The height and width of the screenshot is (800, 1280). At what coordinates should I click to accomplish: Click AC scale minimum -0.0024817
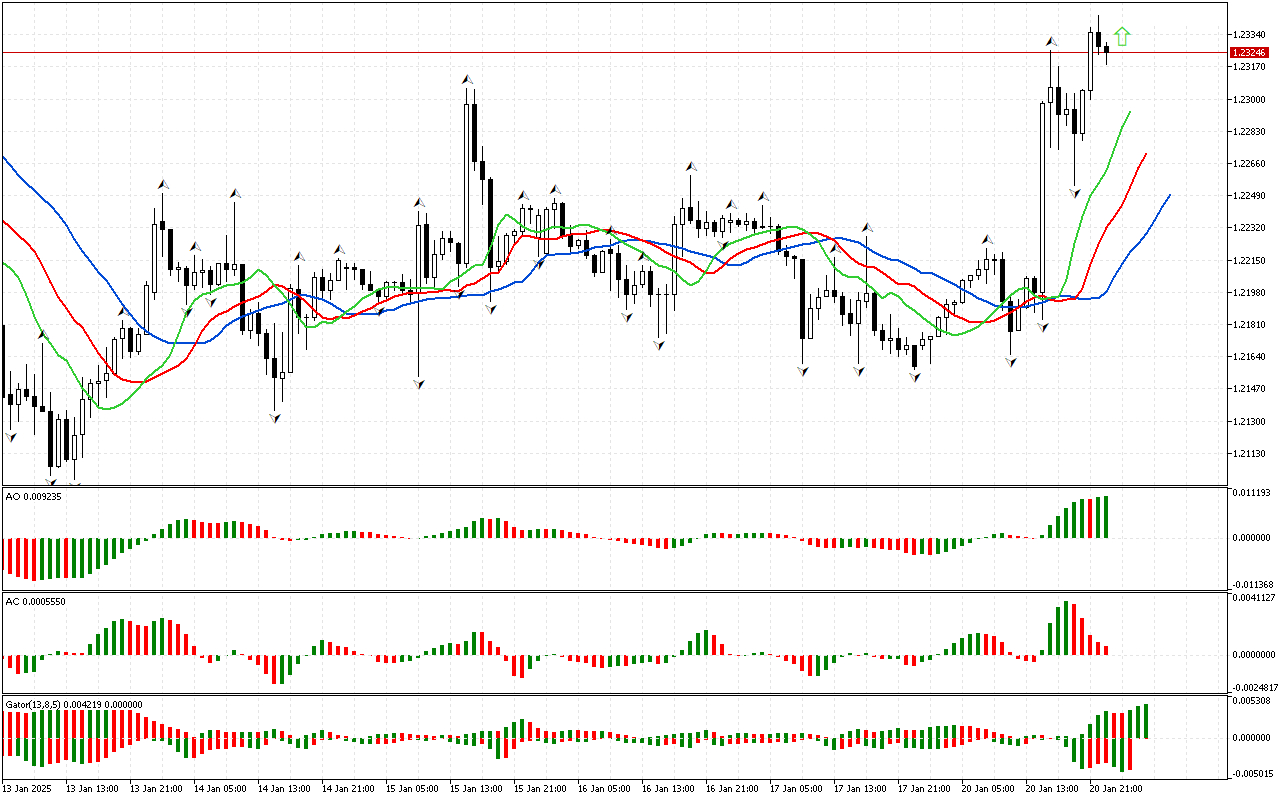pos(1254,688)
